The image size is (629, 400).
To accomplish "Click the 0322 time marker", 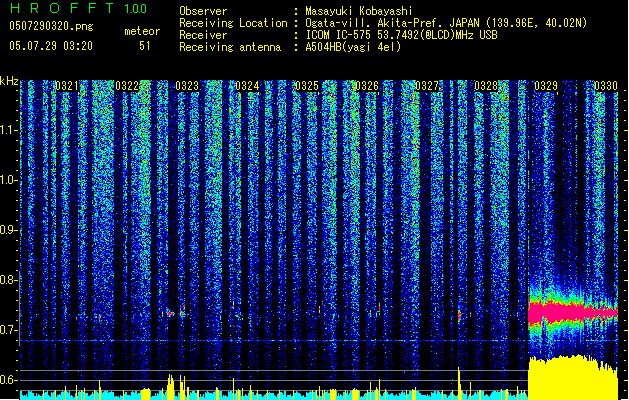I will (127, 86).
